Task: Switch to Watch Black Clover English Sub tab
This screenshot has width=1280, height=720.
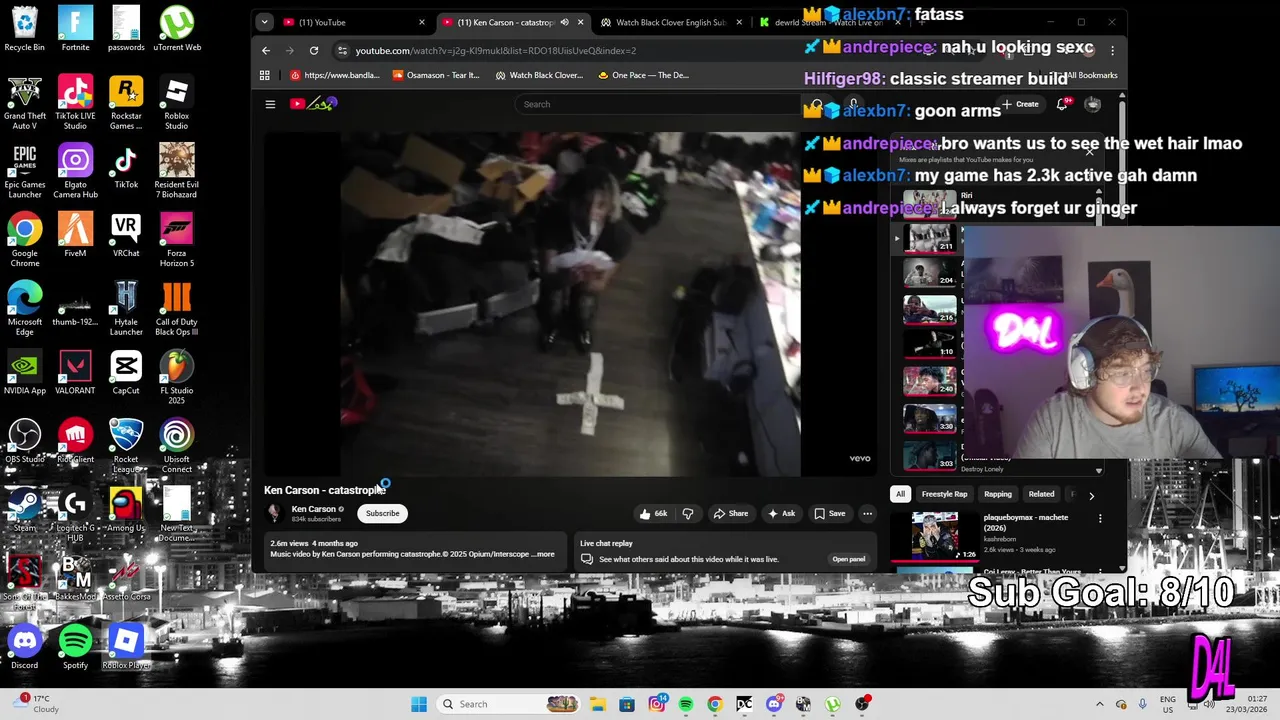Action: click(x=671, y=22)
